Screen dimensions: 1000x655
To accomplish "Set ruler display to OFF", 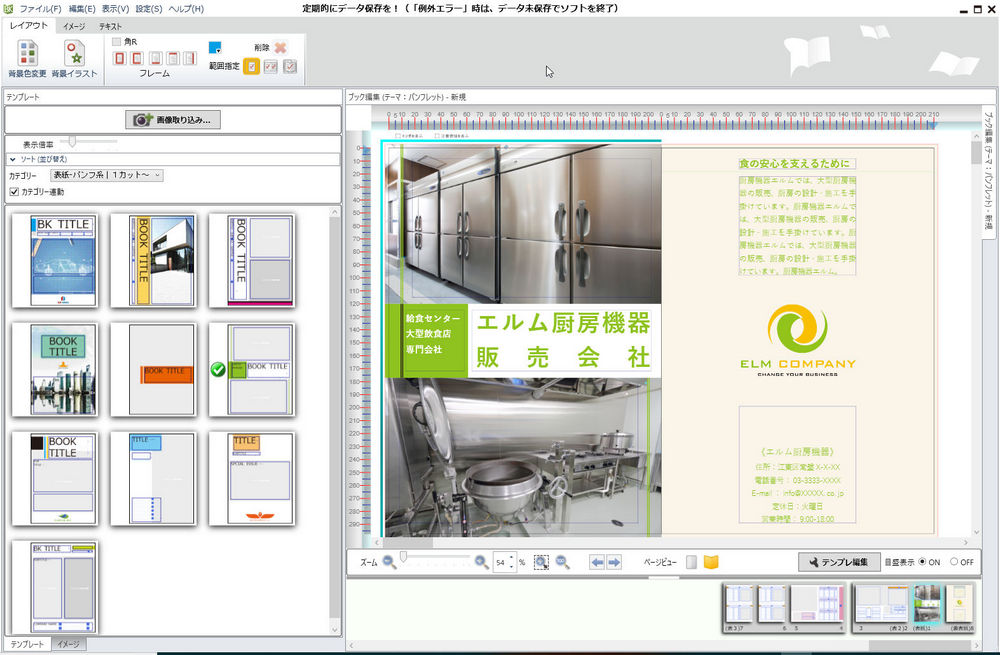I will 954,562.
